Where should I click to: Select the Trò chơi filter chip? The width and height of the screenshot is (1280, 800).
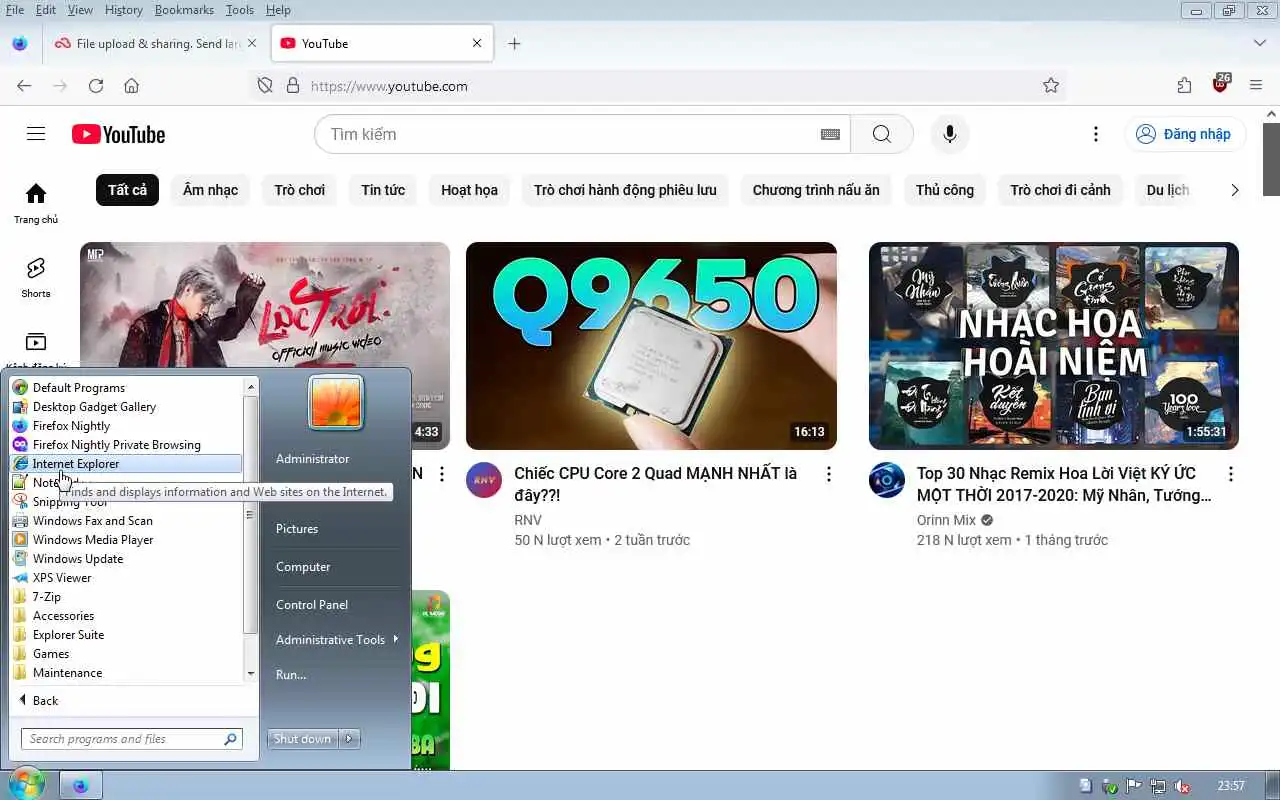[x=300, y=190]
